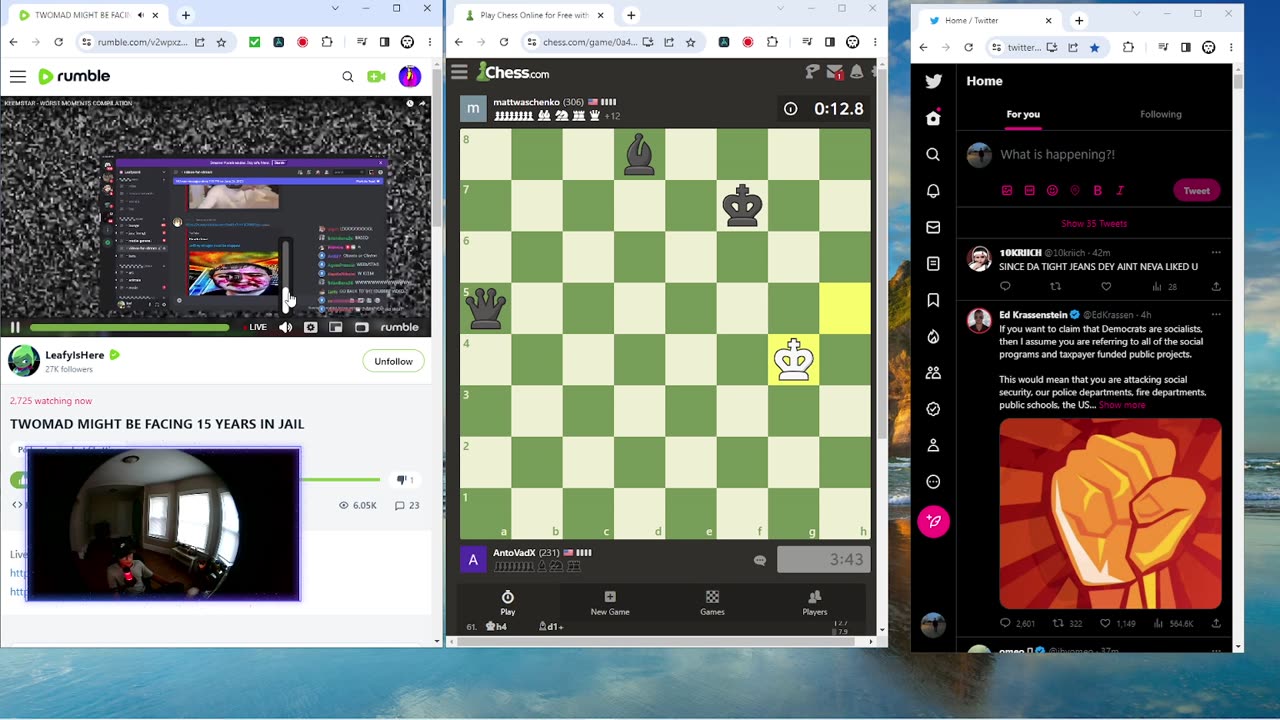Screen dimensions: 1280x720
Task: Click the move Kh4 in the move list
Action: [496, 627]
